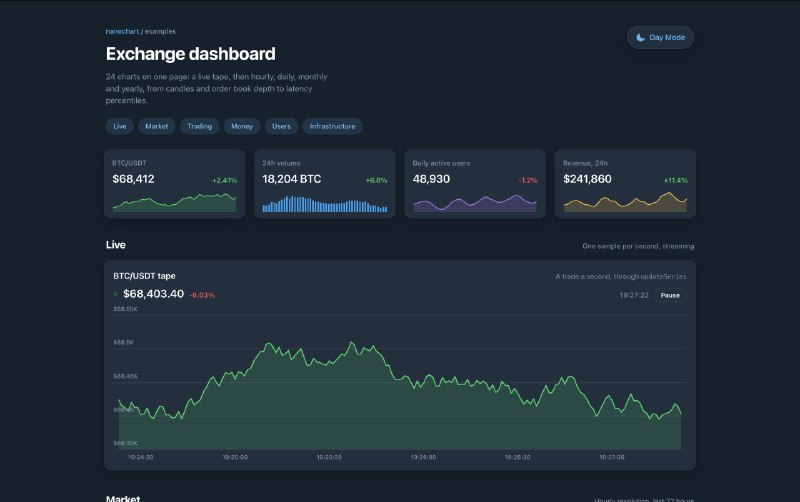This screenshot has width=800, height=502.
Task: Click the $241,860 revenue value
Action: 587,179
